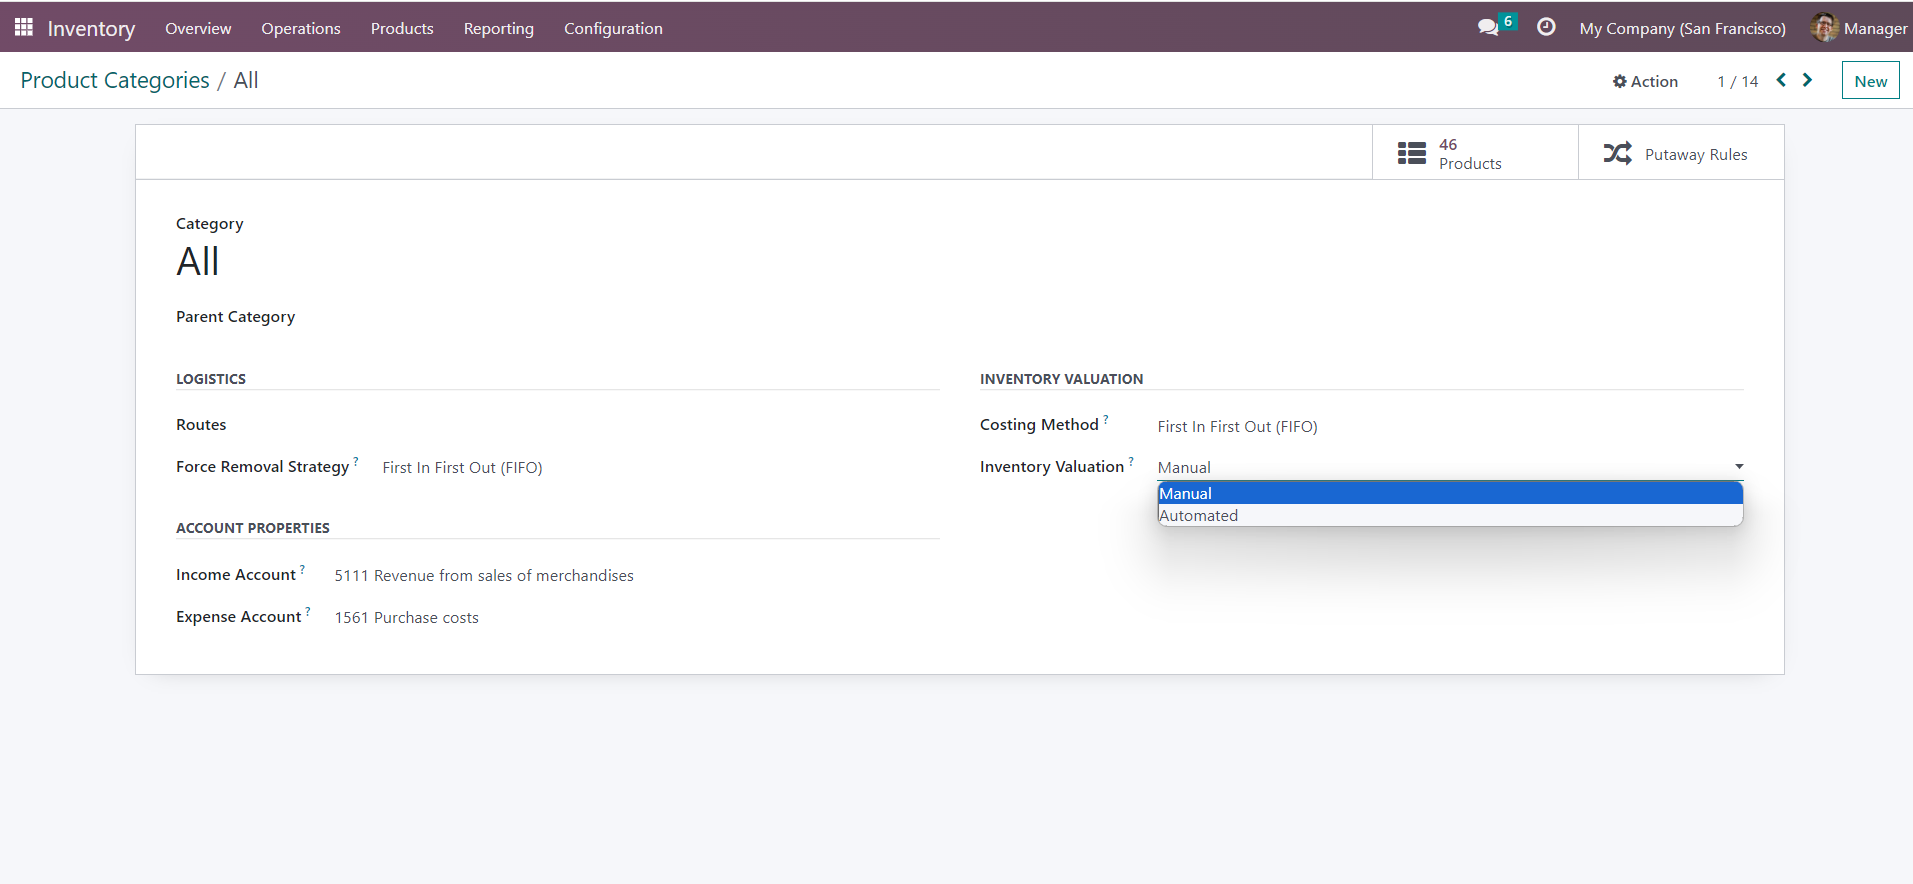The image size is (1913, 884).
Task: Go back to Product Categories breadcrumb
Action: 115,80
